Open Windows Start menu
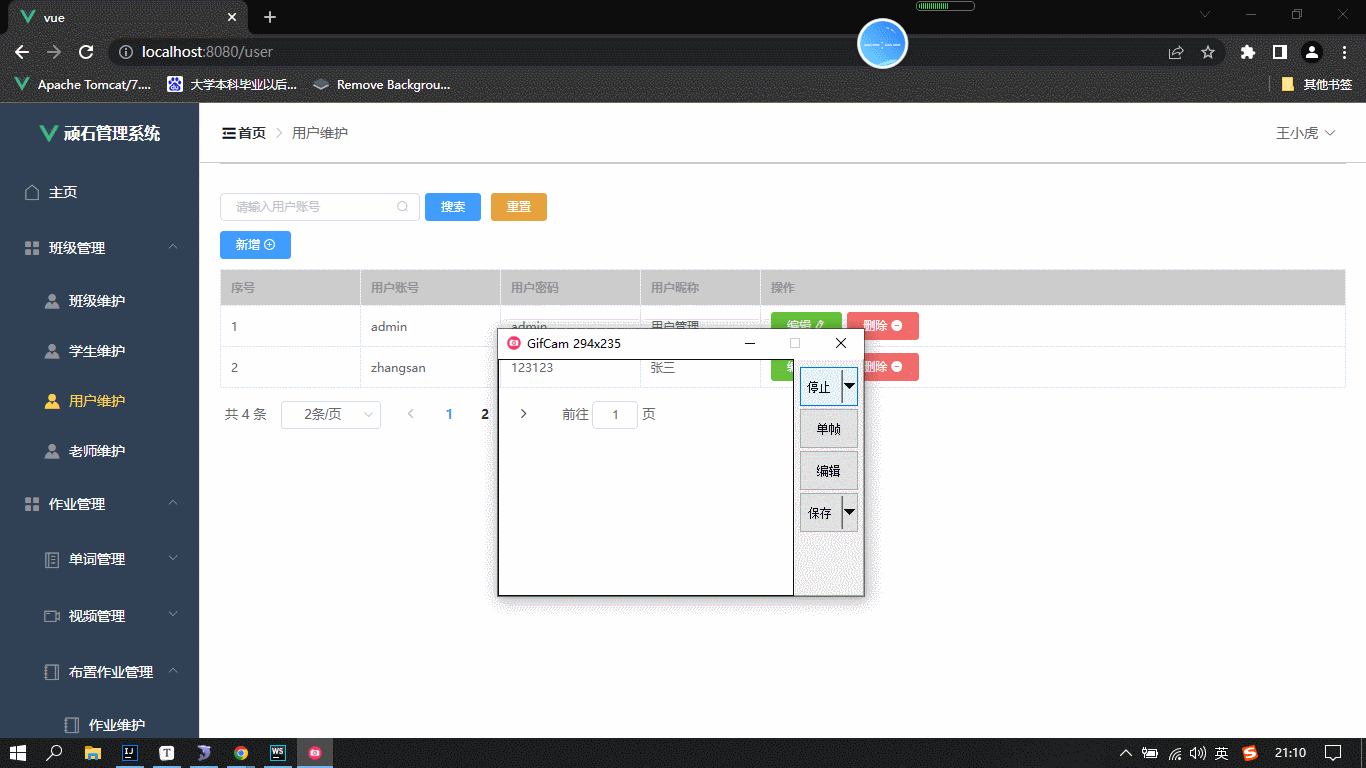1366x768 pixels. [x=18, y=753]
